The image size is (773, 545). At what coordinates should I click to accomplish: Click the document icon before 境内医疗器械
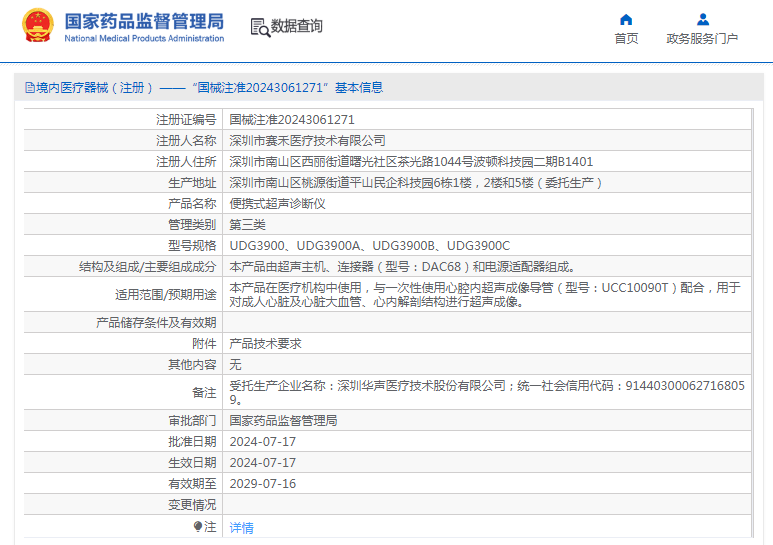click(30, 88)
